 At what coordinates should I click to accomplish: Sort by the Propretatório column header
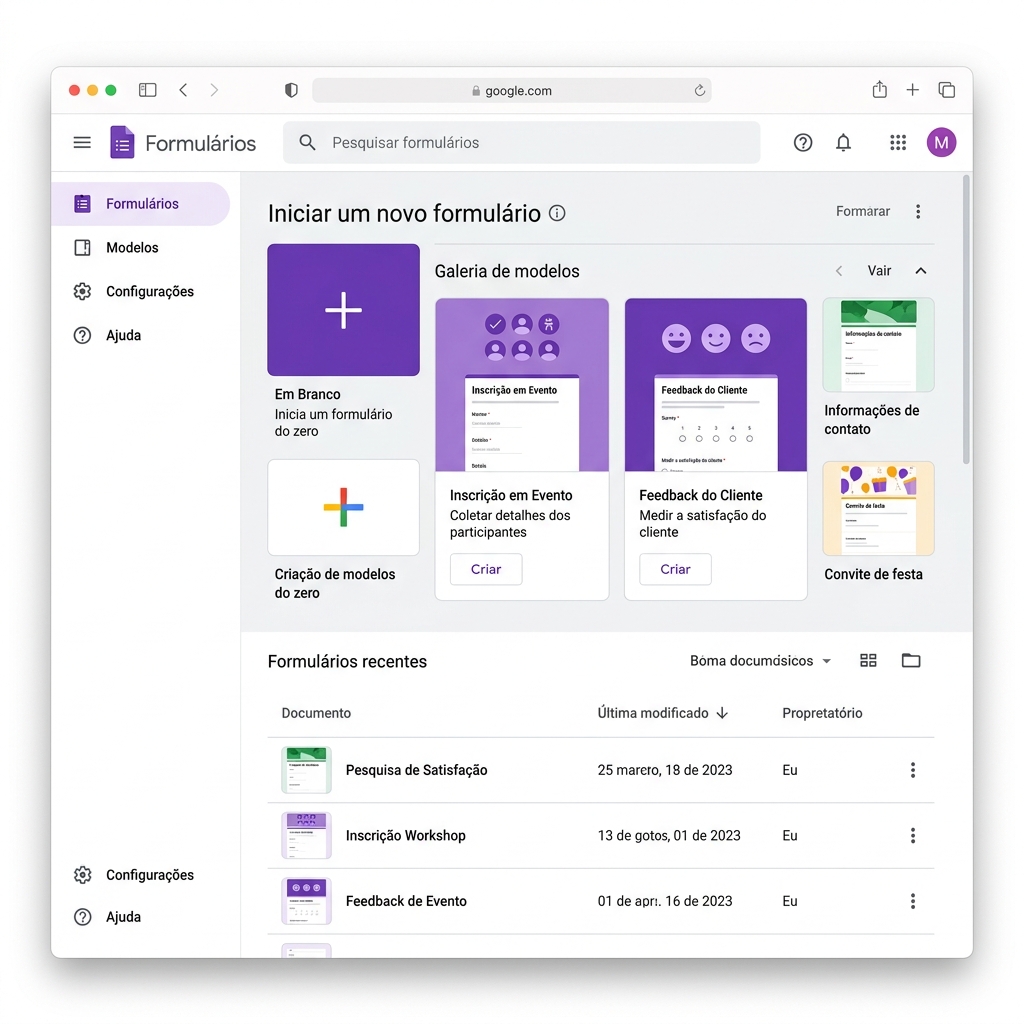pyautogui.click(x=822, y=713)
